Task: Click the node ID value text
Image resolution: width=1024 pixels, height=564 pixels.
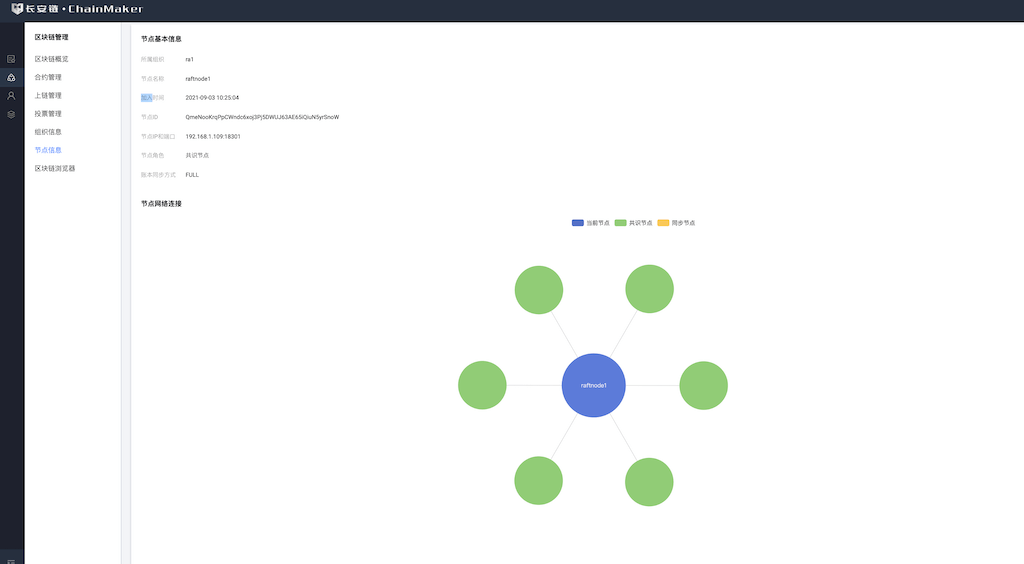Action: coord(262,117)
